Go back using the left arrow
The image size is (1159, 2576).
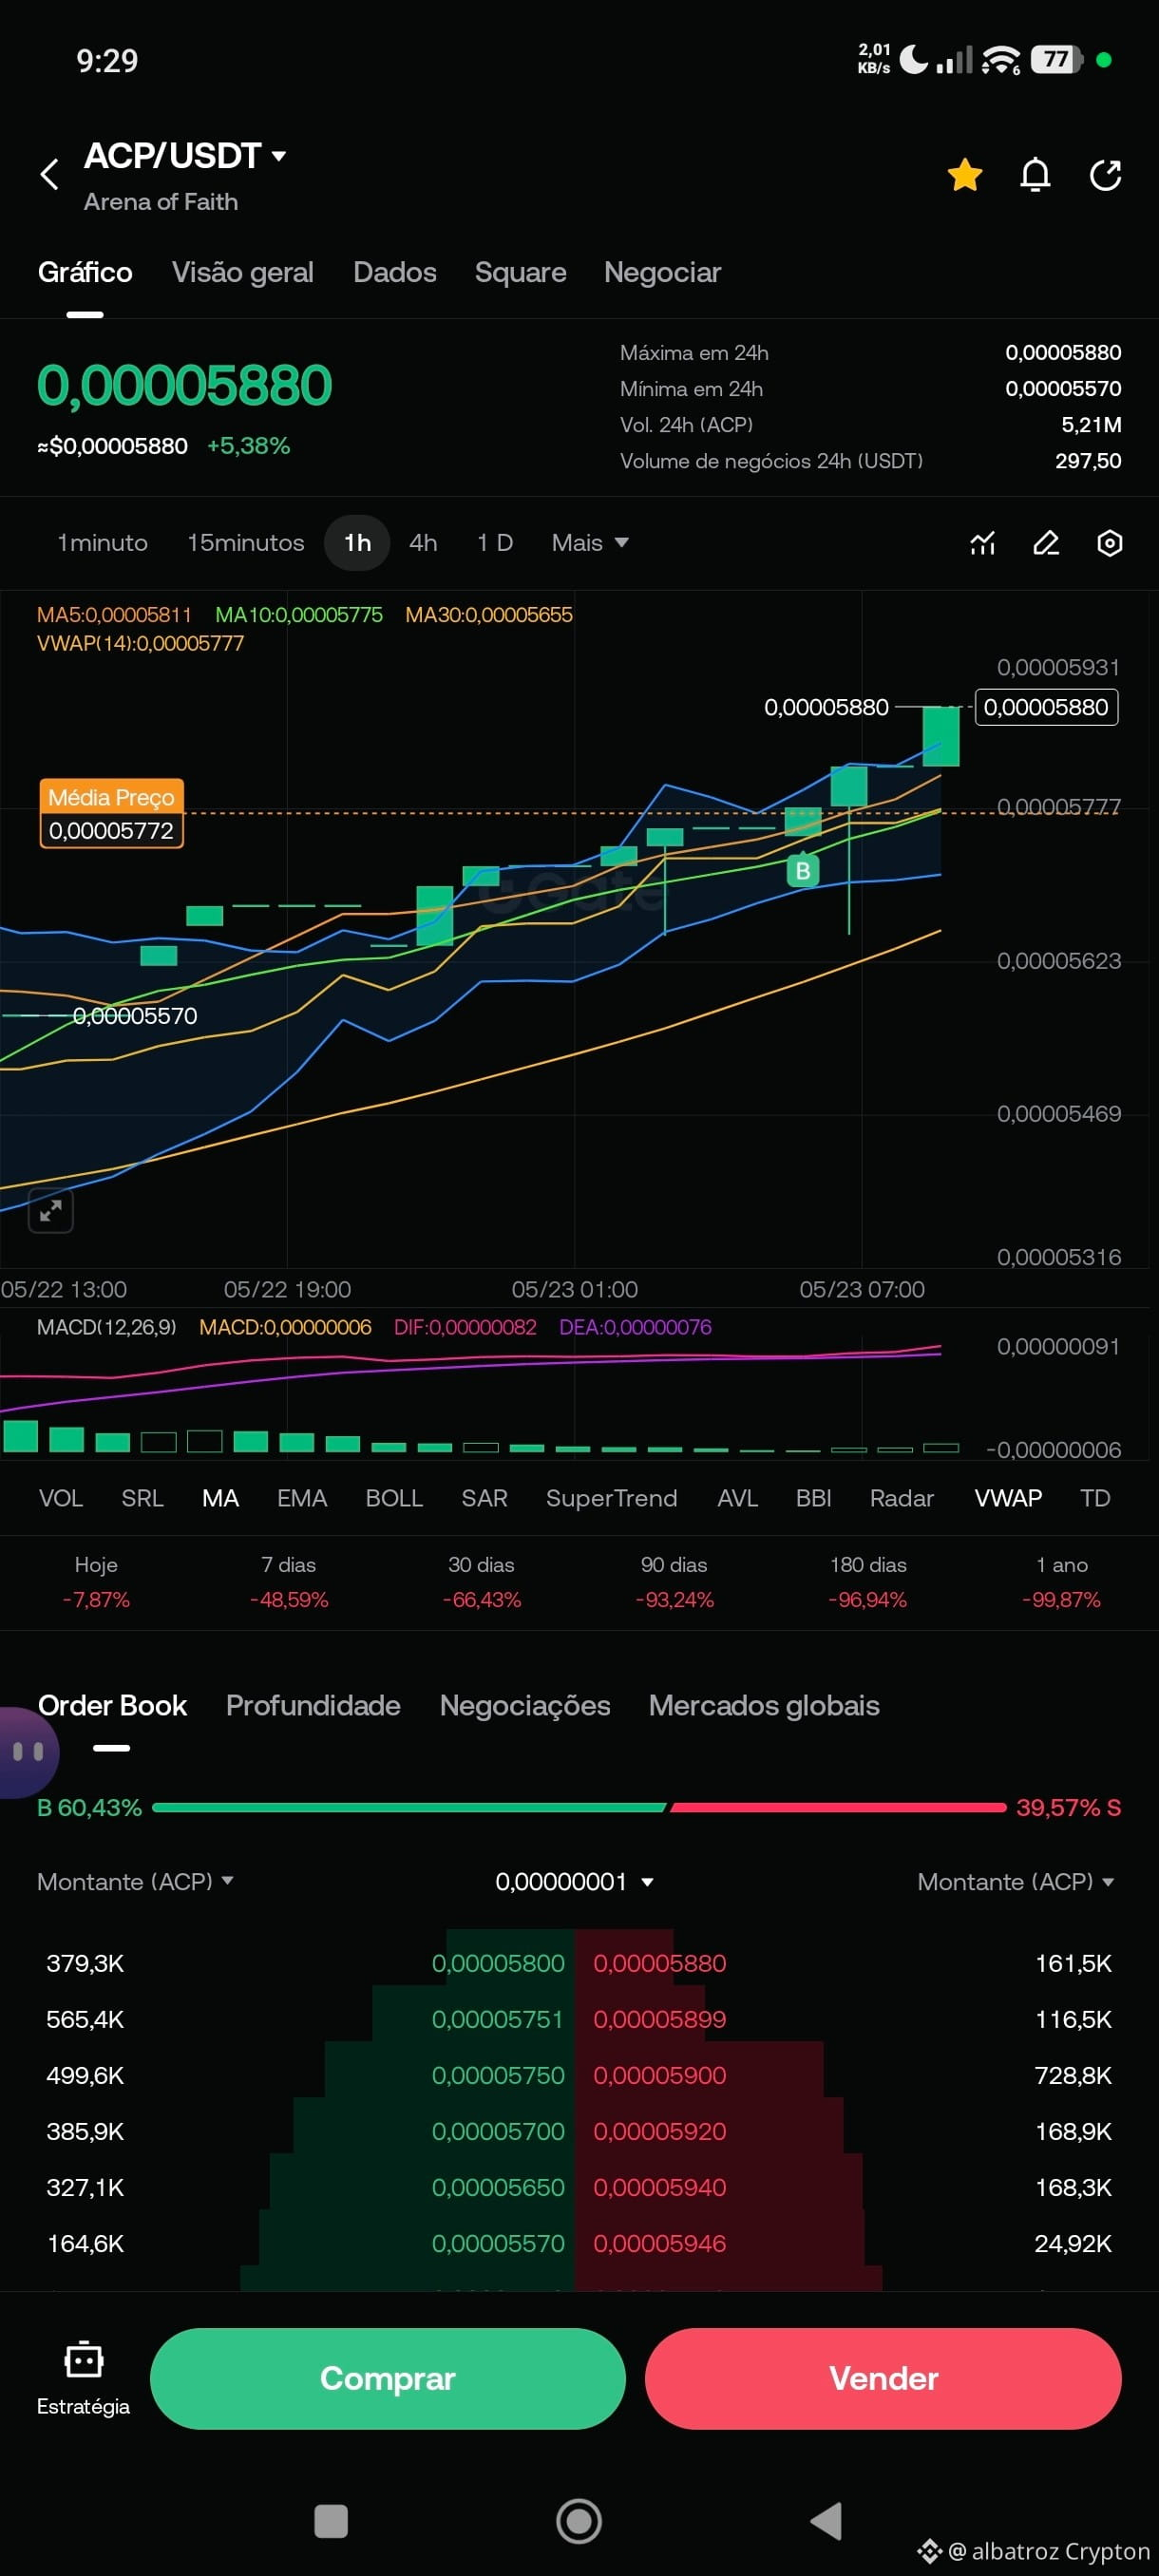point(49,174)
